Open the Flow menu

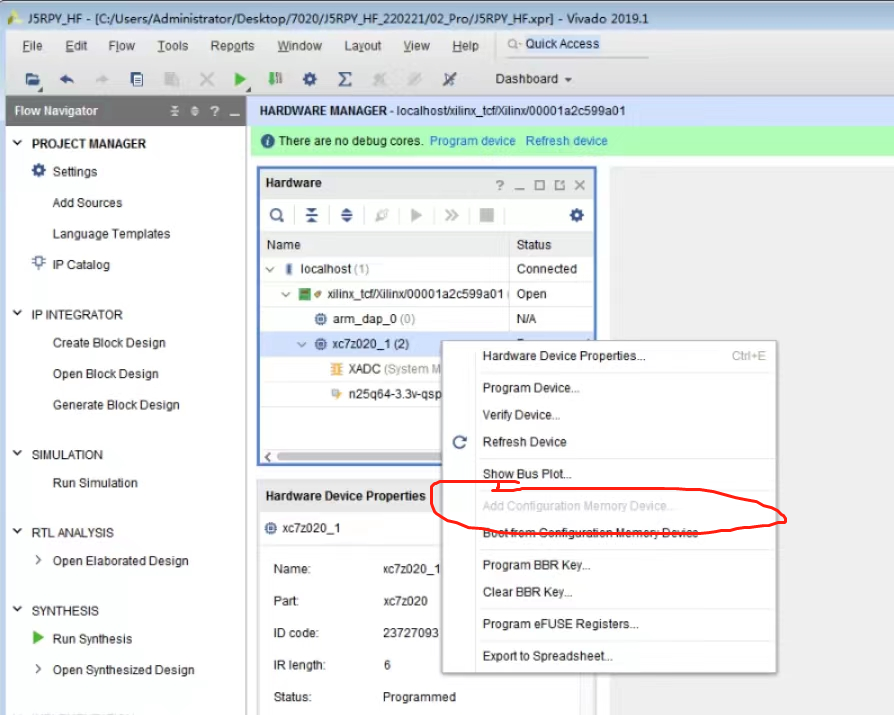click(x=121, y=46)
